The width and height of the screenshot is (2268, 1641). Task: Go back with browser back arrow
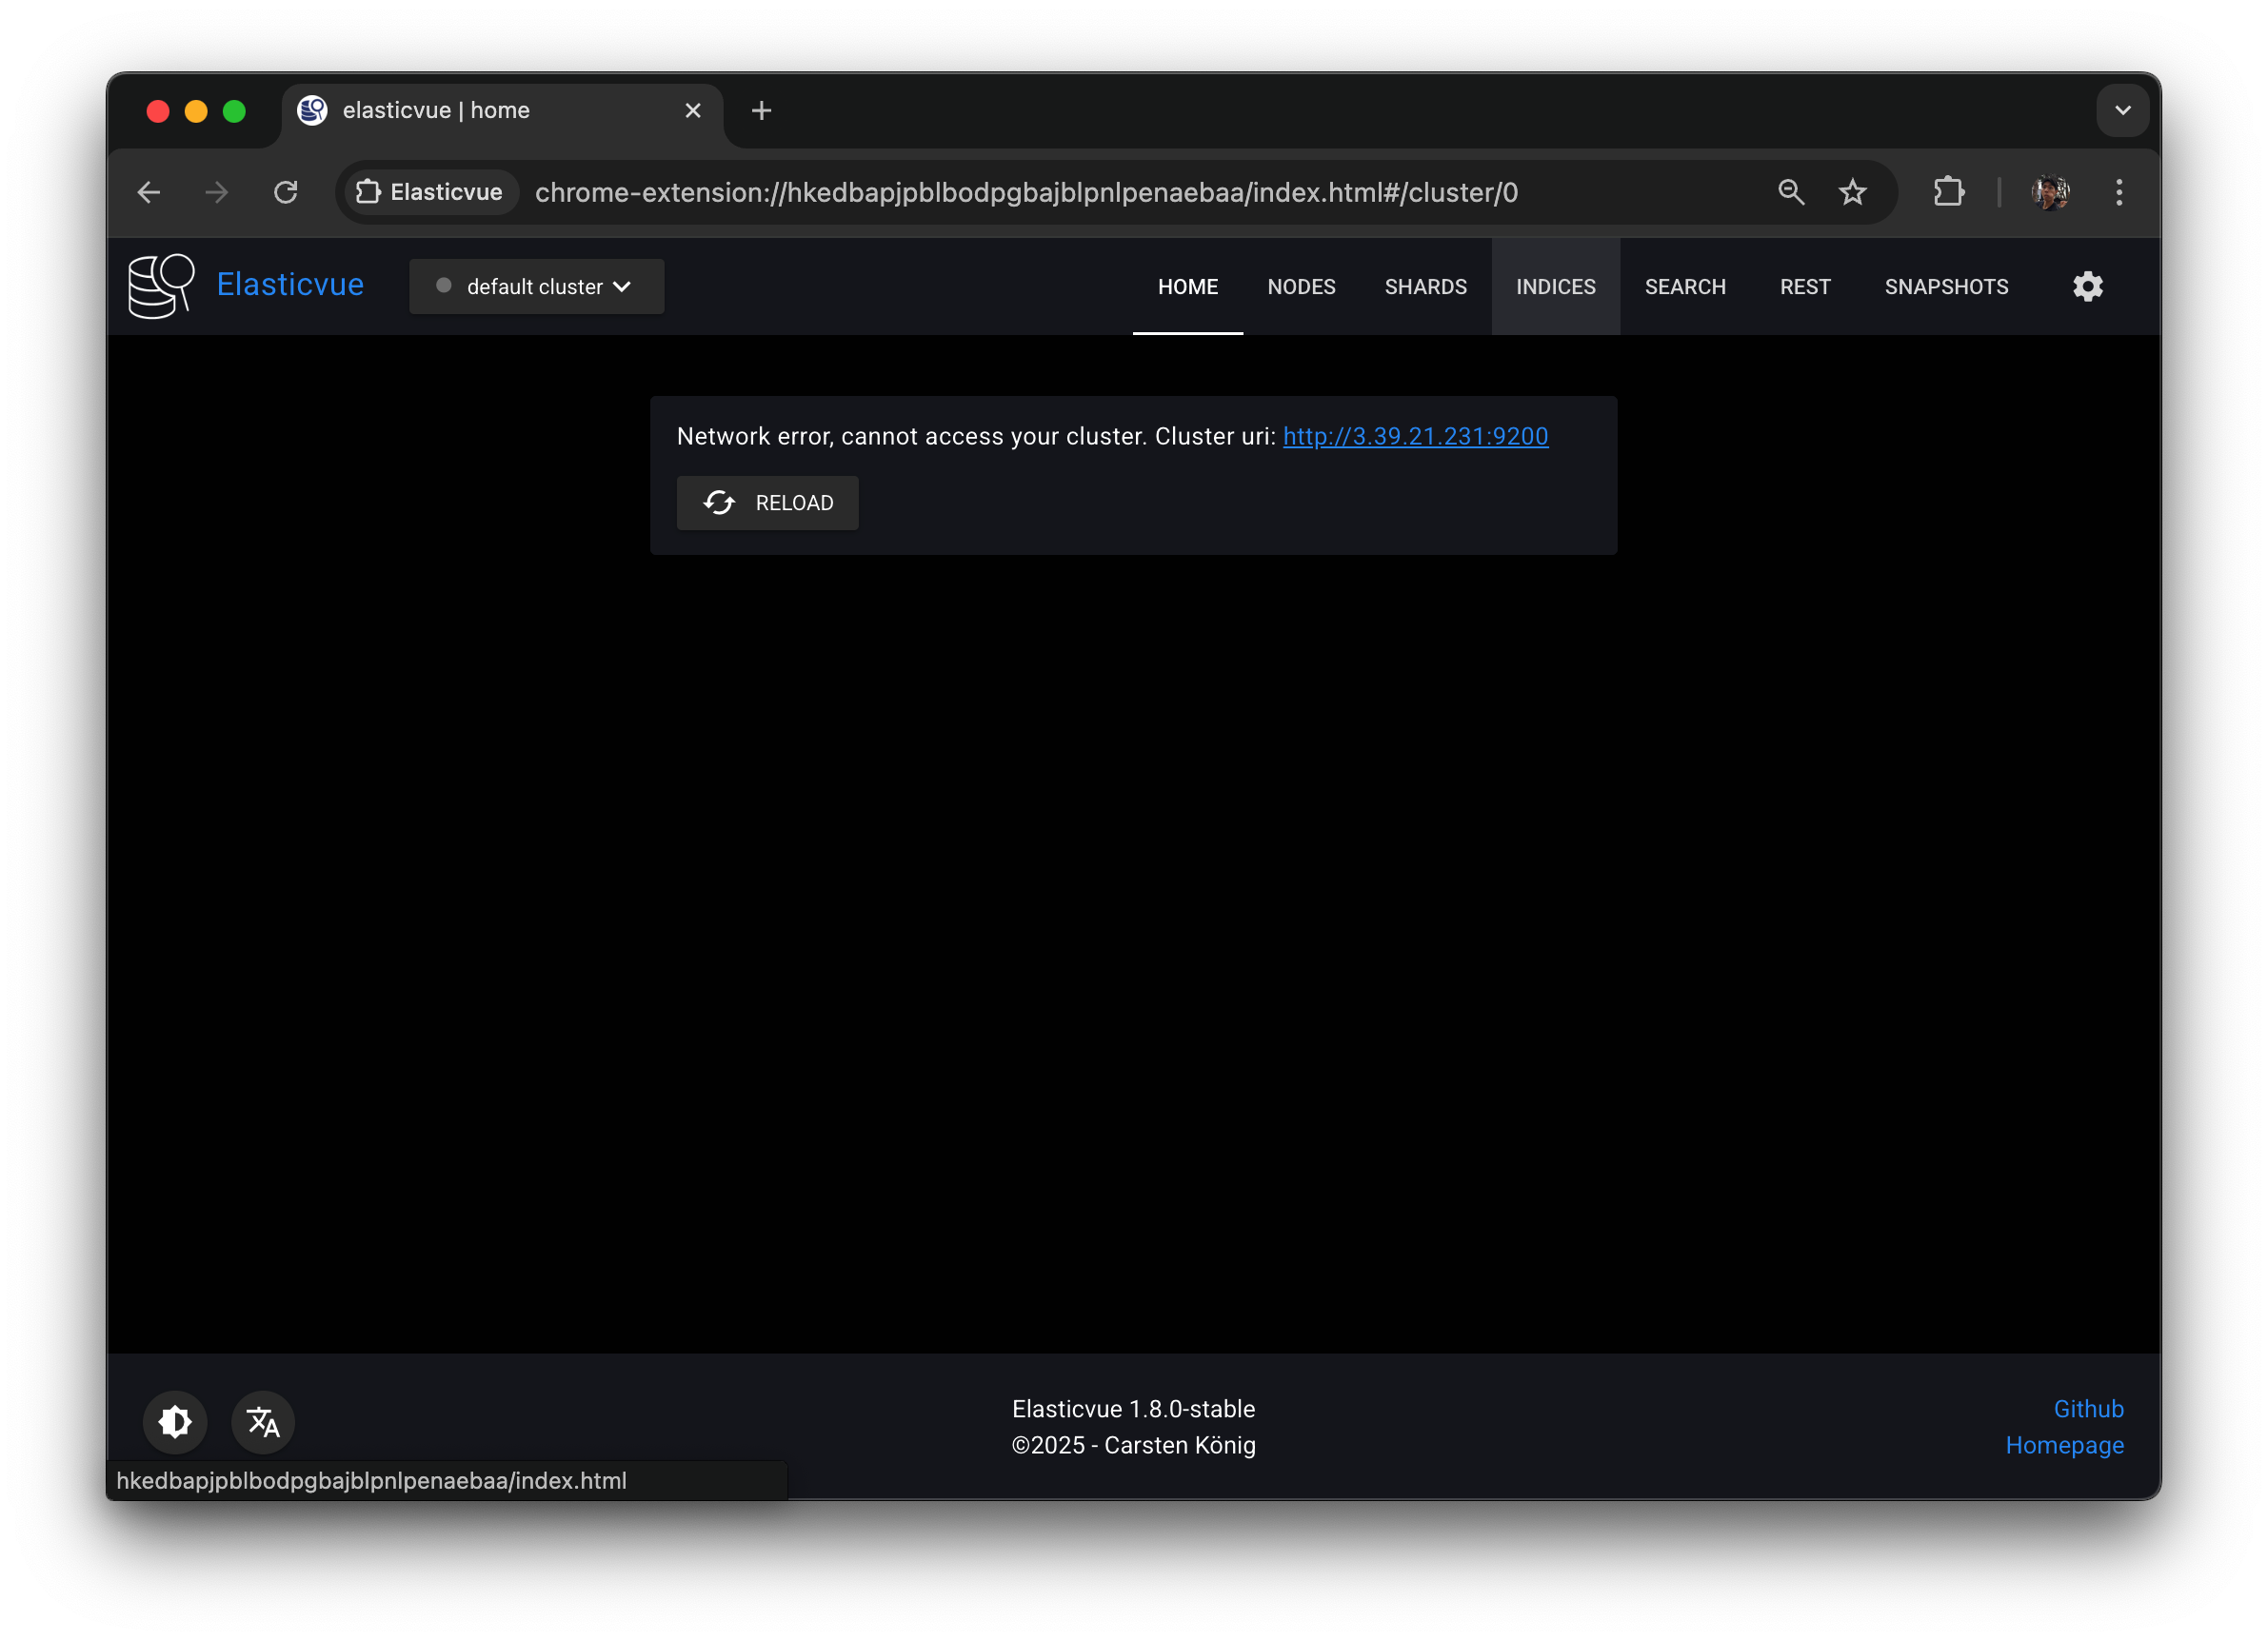click(x=149, y=192)
